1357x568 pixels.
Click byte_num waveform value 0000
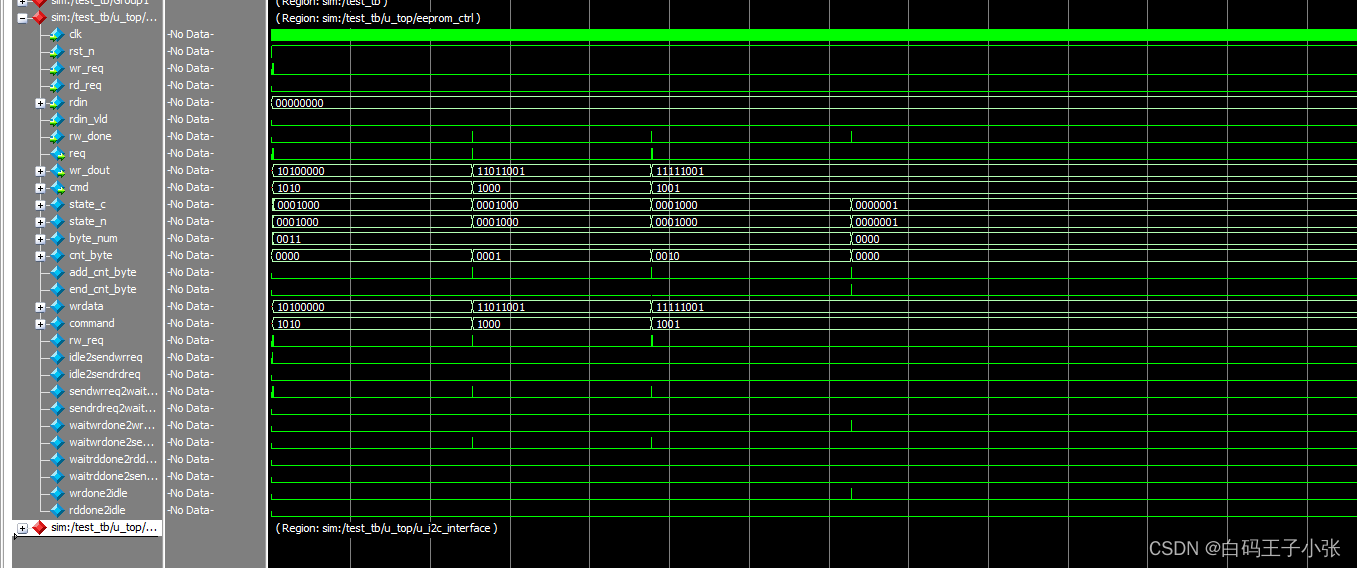coord(868,239)
